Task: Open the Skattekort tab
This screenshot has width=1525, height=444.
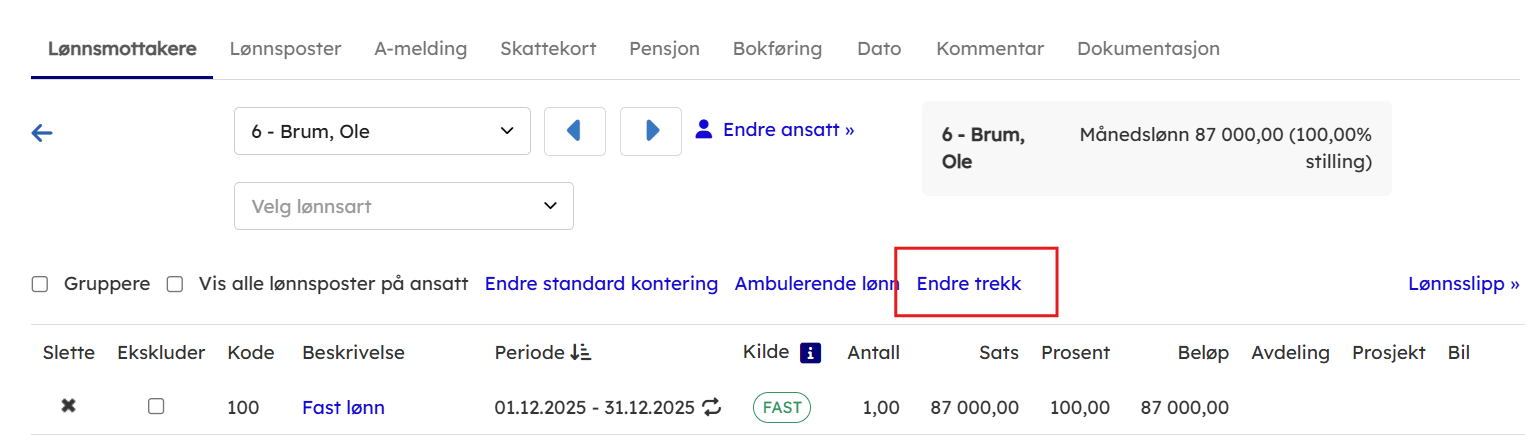Action: [x=548, y=49]
